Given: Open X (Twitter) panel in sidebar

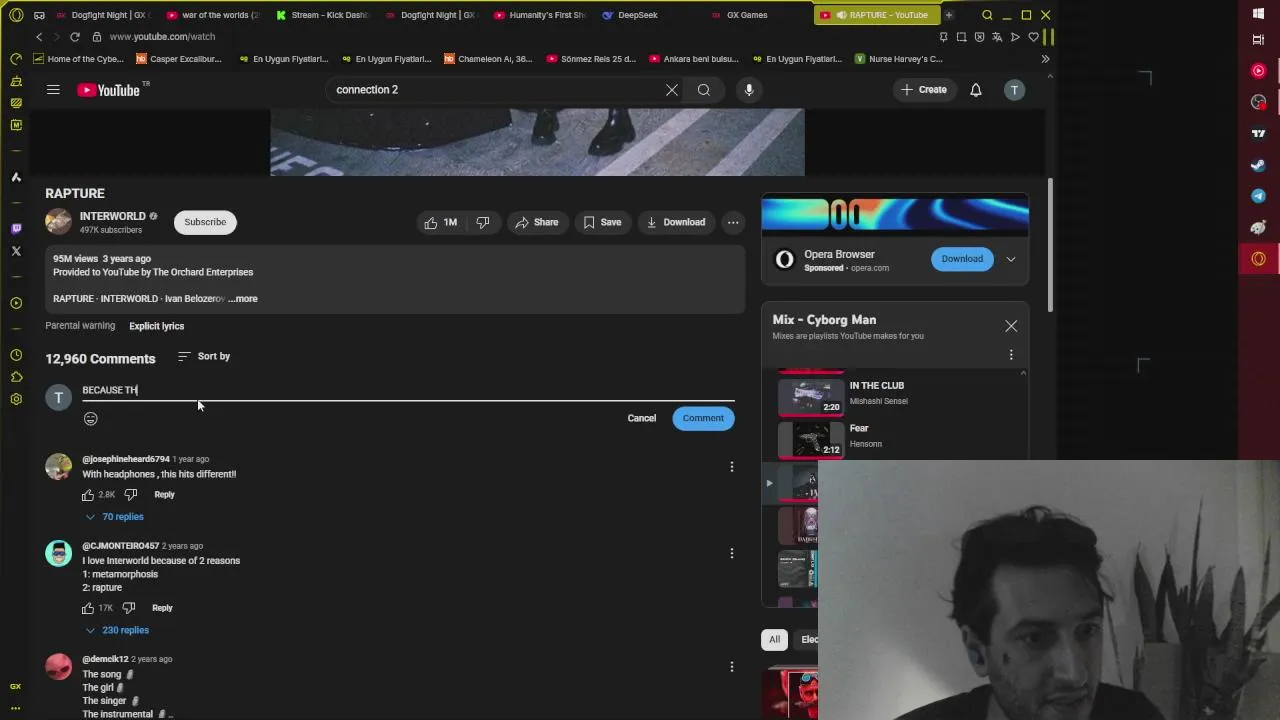Looking at the screenshot, I should (x=16, y=251).
